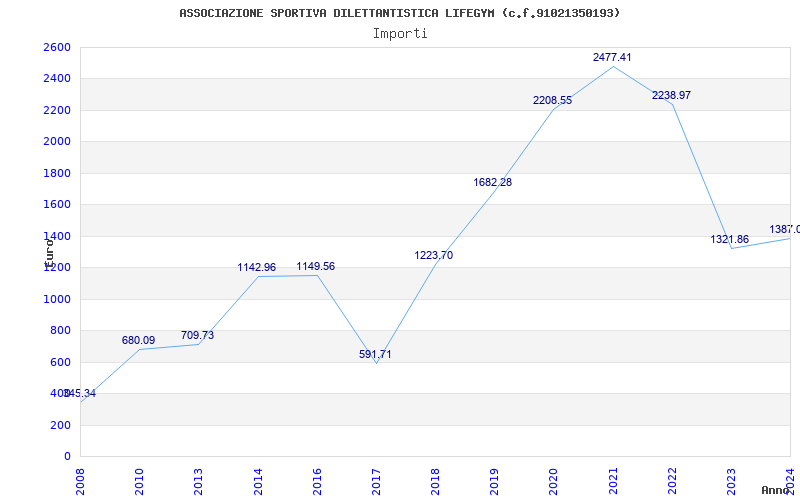Click the 2018 x-axis year label

pyautogui.click(x=435, y=481)
